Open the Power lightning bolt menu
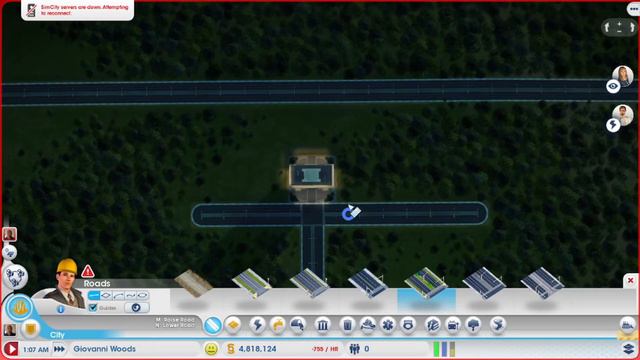Image resolution: width=640 pixels, height=360 pixels. pyautogui.click(x=258, y=325)
